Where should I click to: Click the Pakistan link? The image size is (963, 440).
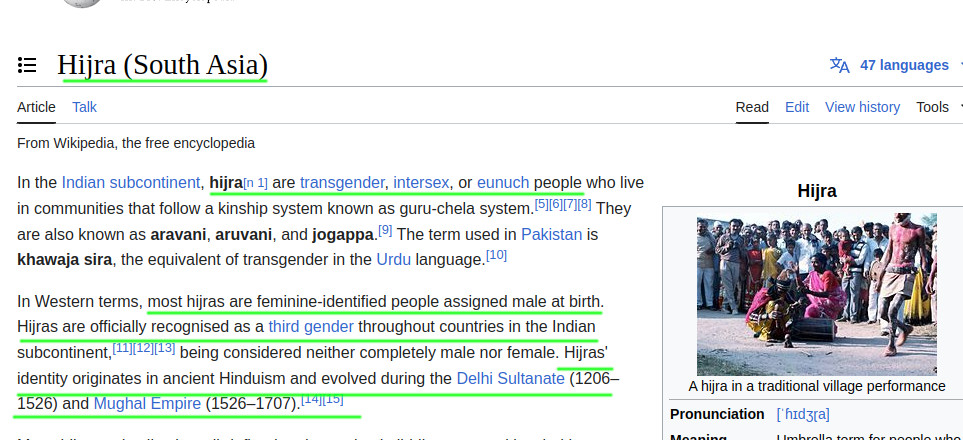[552, 234]
